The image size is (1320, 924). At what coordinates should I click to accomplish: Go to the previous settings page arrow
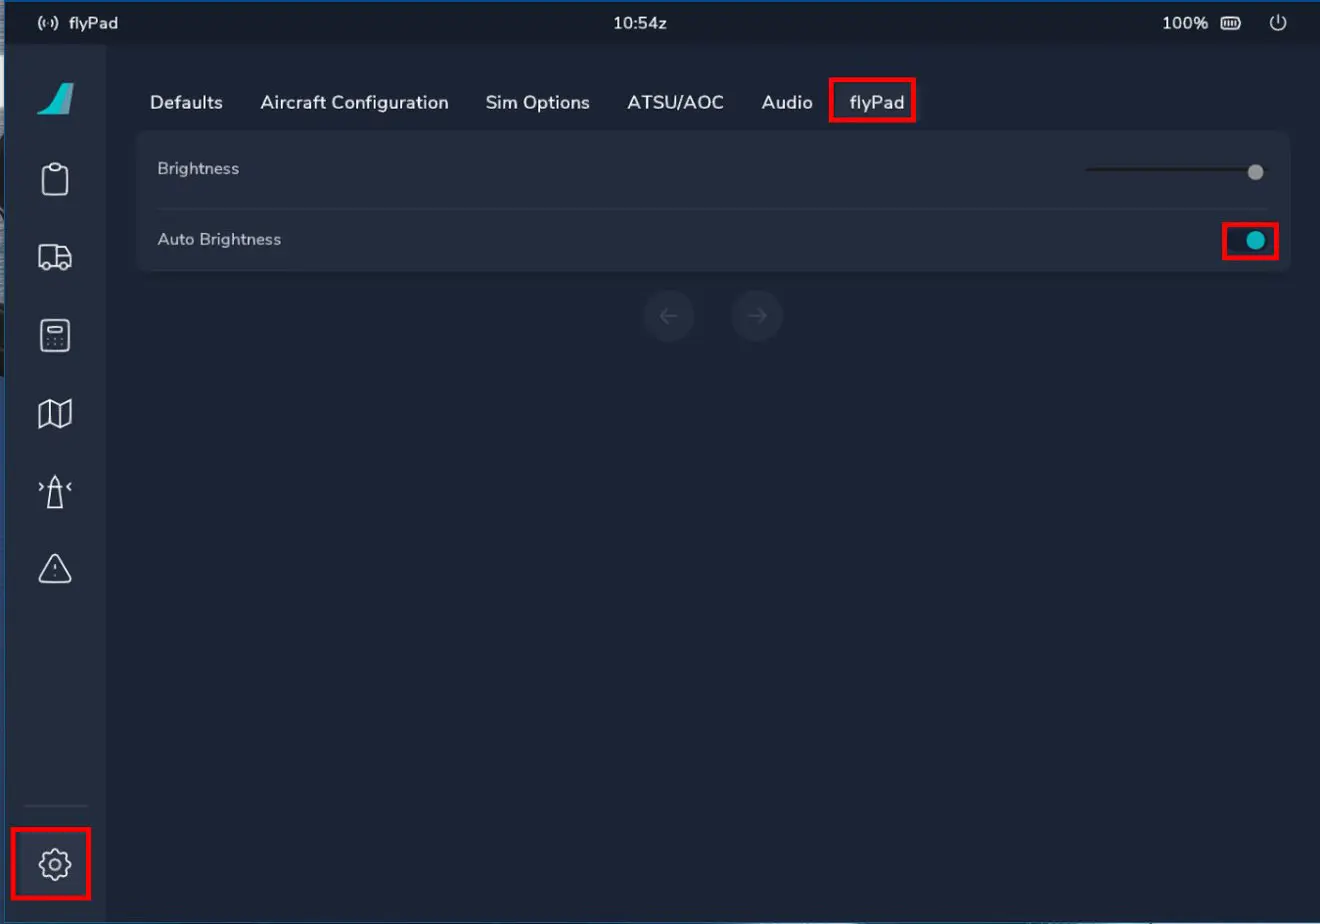click(x=669, y=316)
